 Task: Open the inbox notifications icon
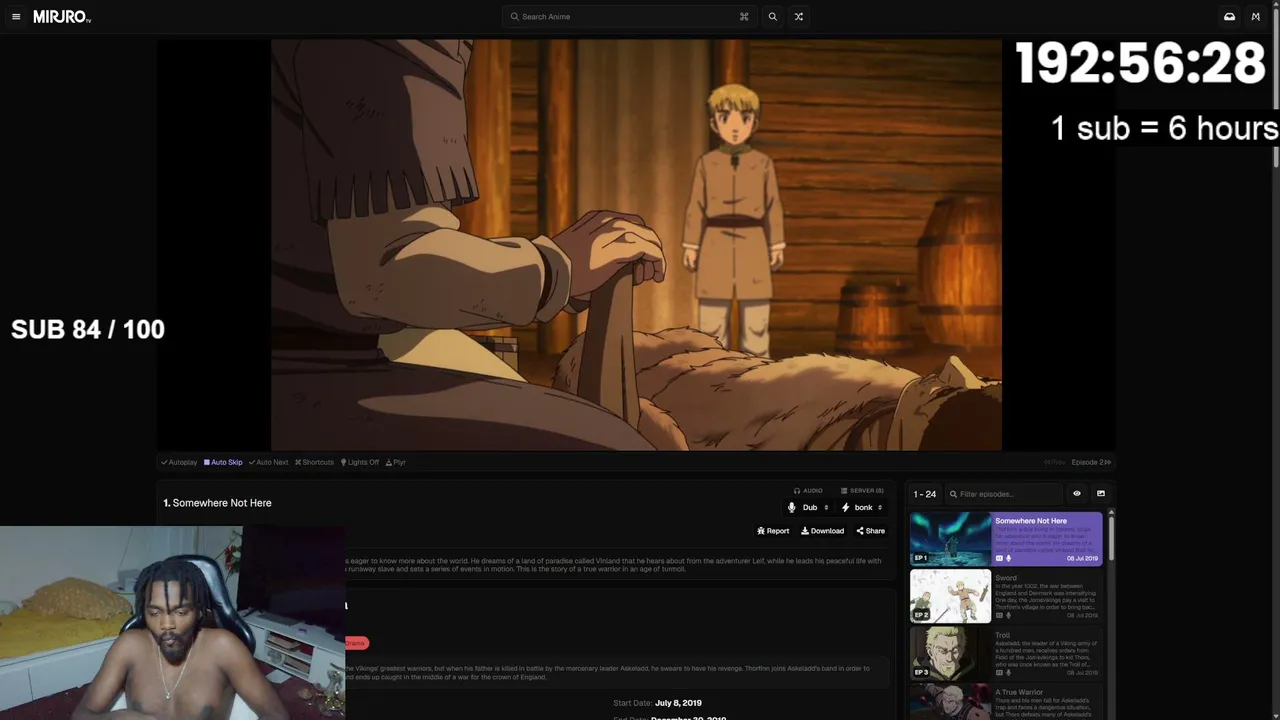(1229, 17)
